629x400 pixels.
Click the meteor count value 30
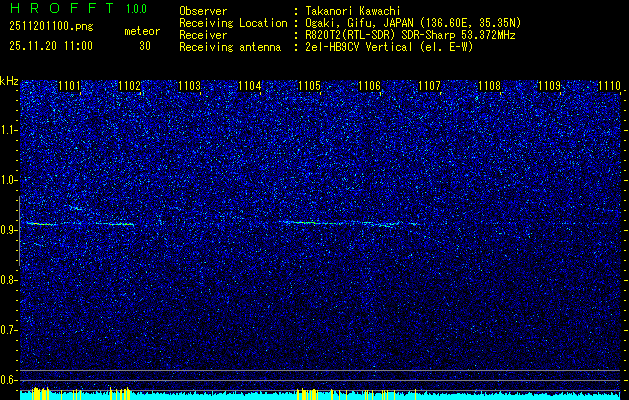tap(145, 46)
